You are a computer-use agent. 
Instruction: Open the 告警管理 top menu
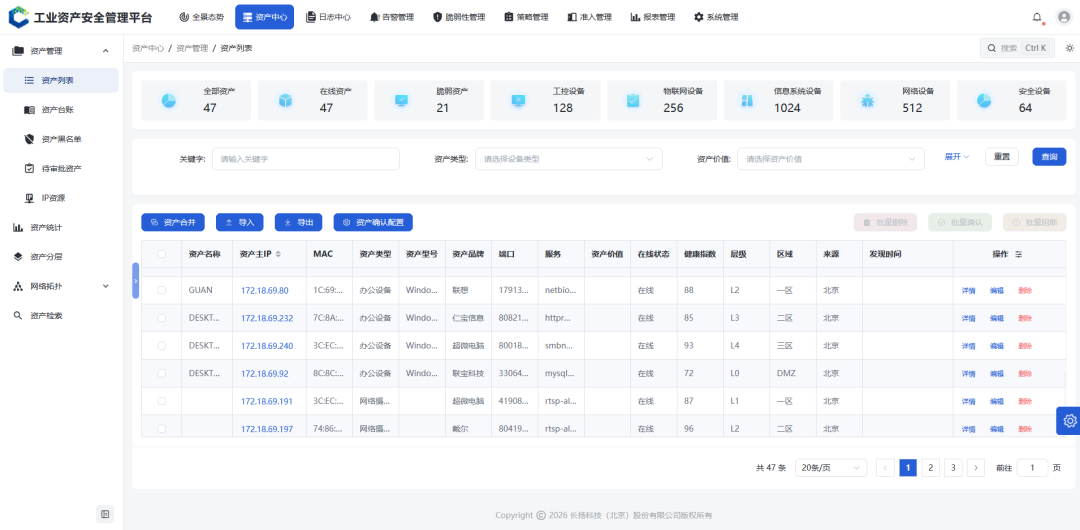coord(391,17)
